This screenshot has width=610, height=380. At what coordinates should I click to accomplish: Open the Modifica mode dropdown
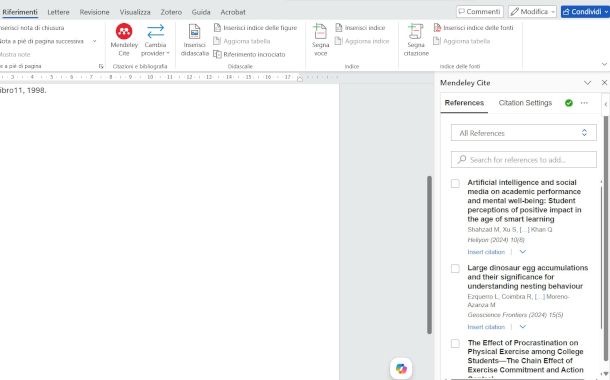532,11
